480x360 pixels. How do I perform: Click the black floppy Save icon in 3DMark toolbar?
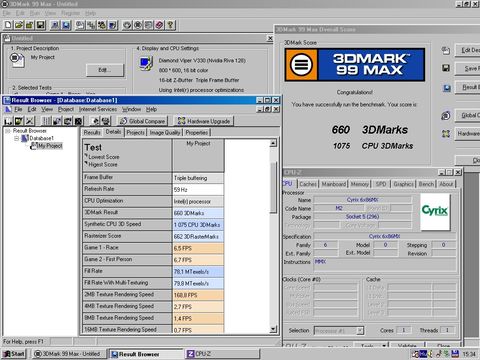pyautogui.click(x=41, y=25)
